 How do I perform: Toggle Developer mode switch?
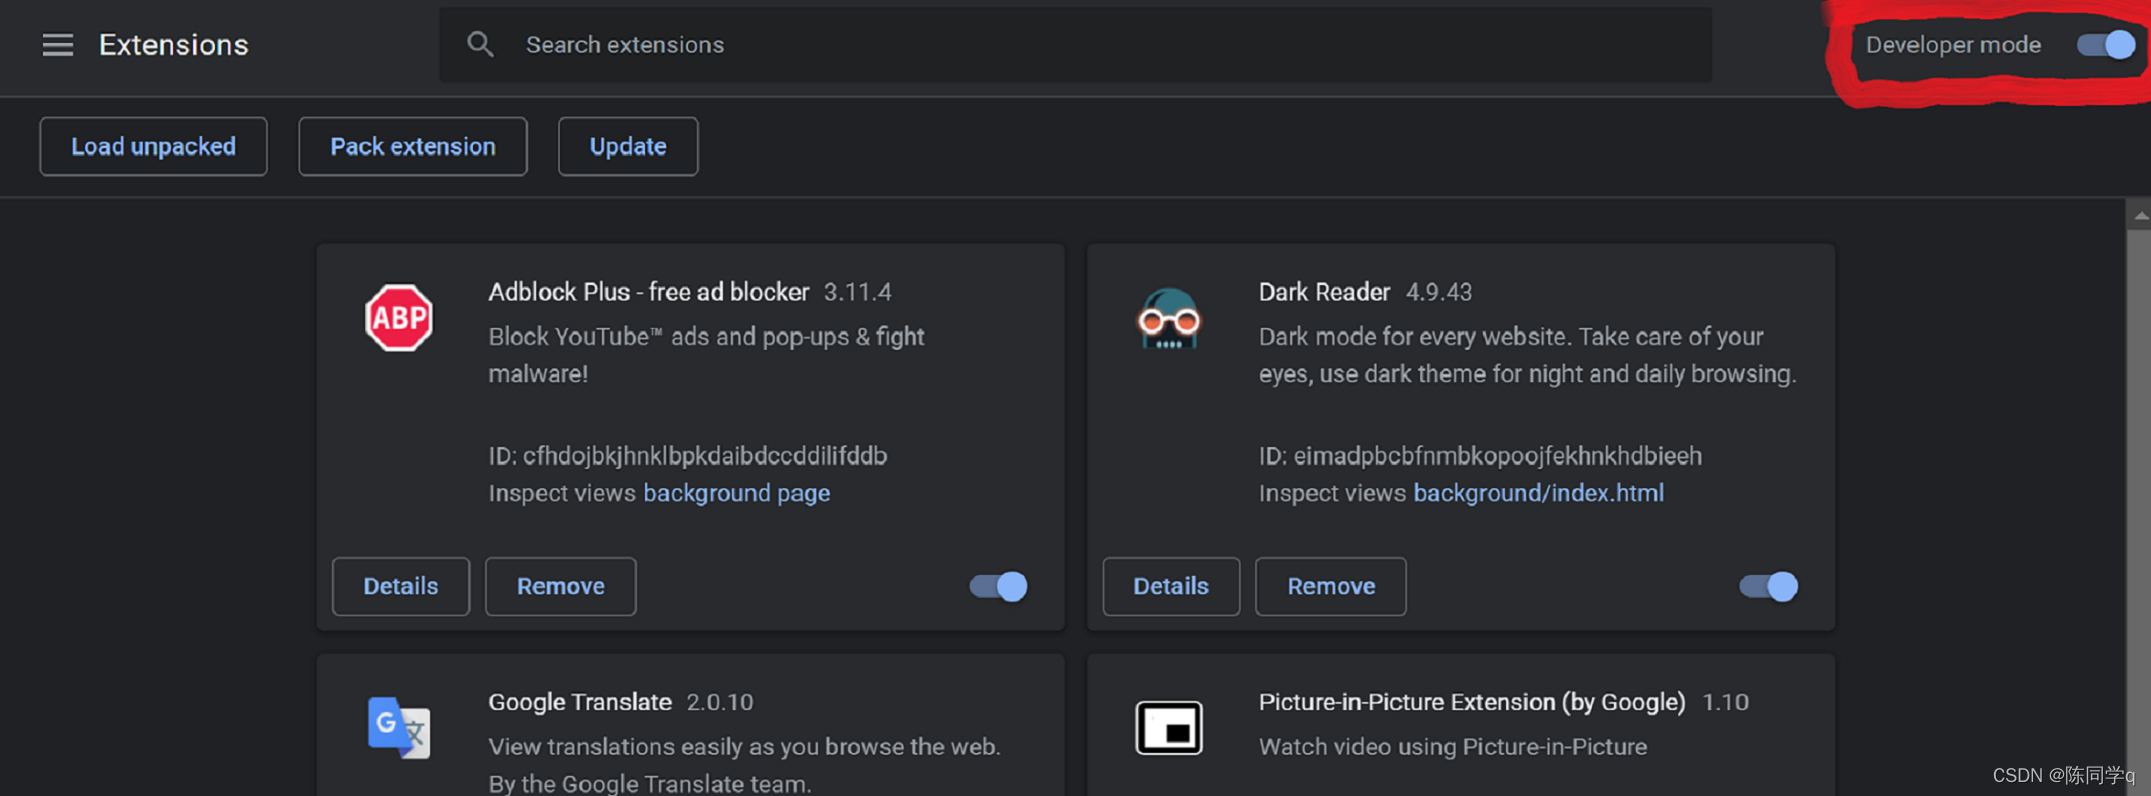2105,45
